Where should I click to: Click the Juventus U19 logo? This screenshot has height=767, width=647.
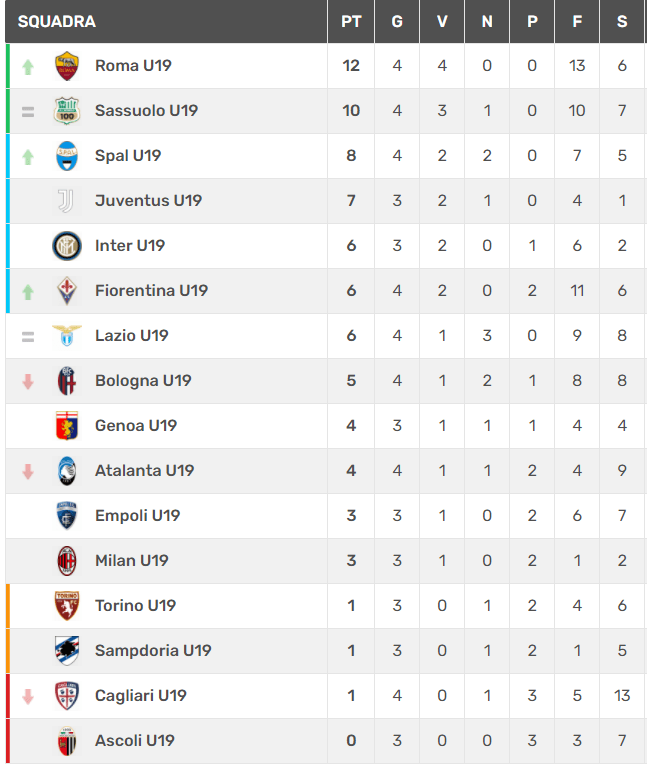tap(66, 201)
